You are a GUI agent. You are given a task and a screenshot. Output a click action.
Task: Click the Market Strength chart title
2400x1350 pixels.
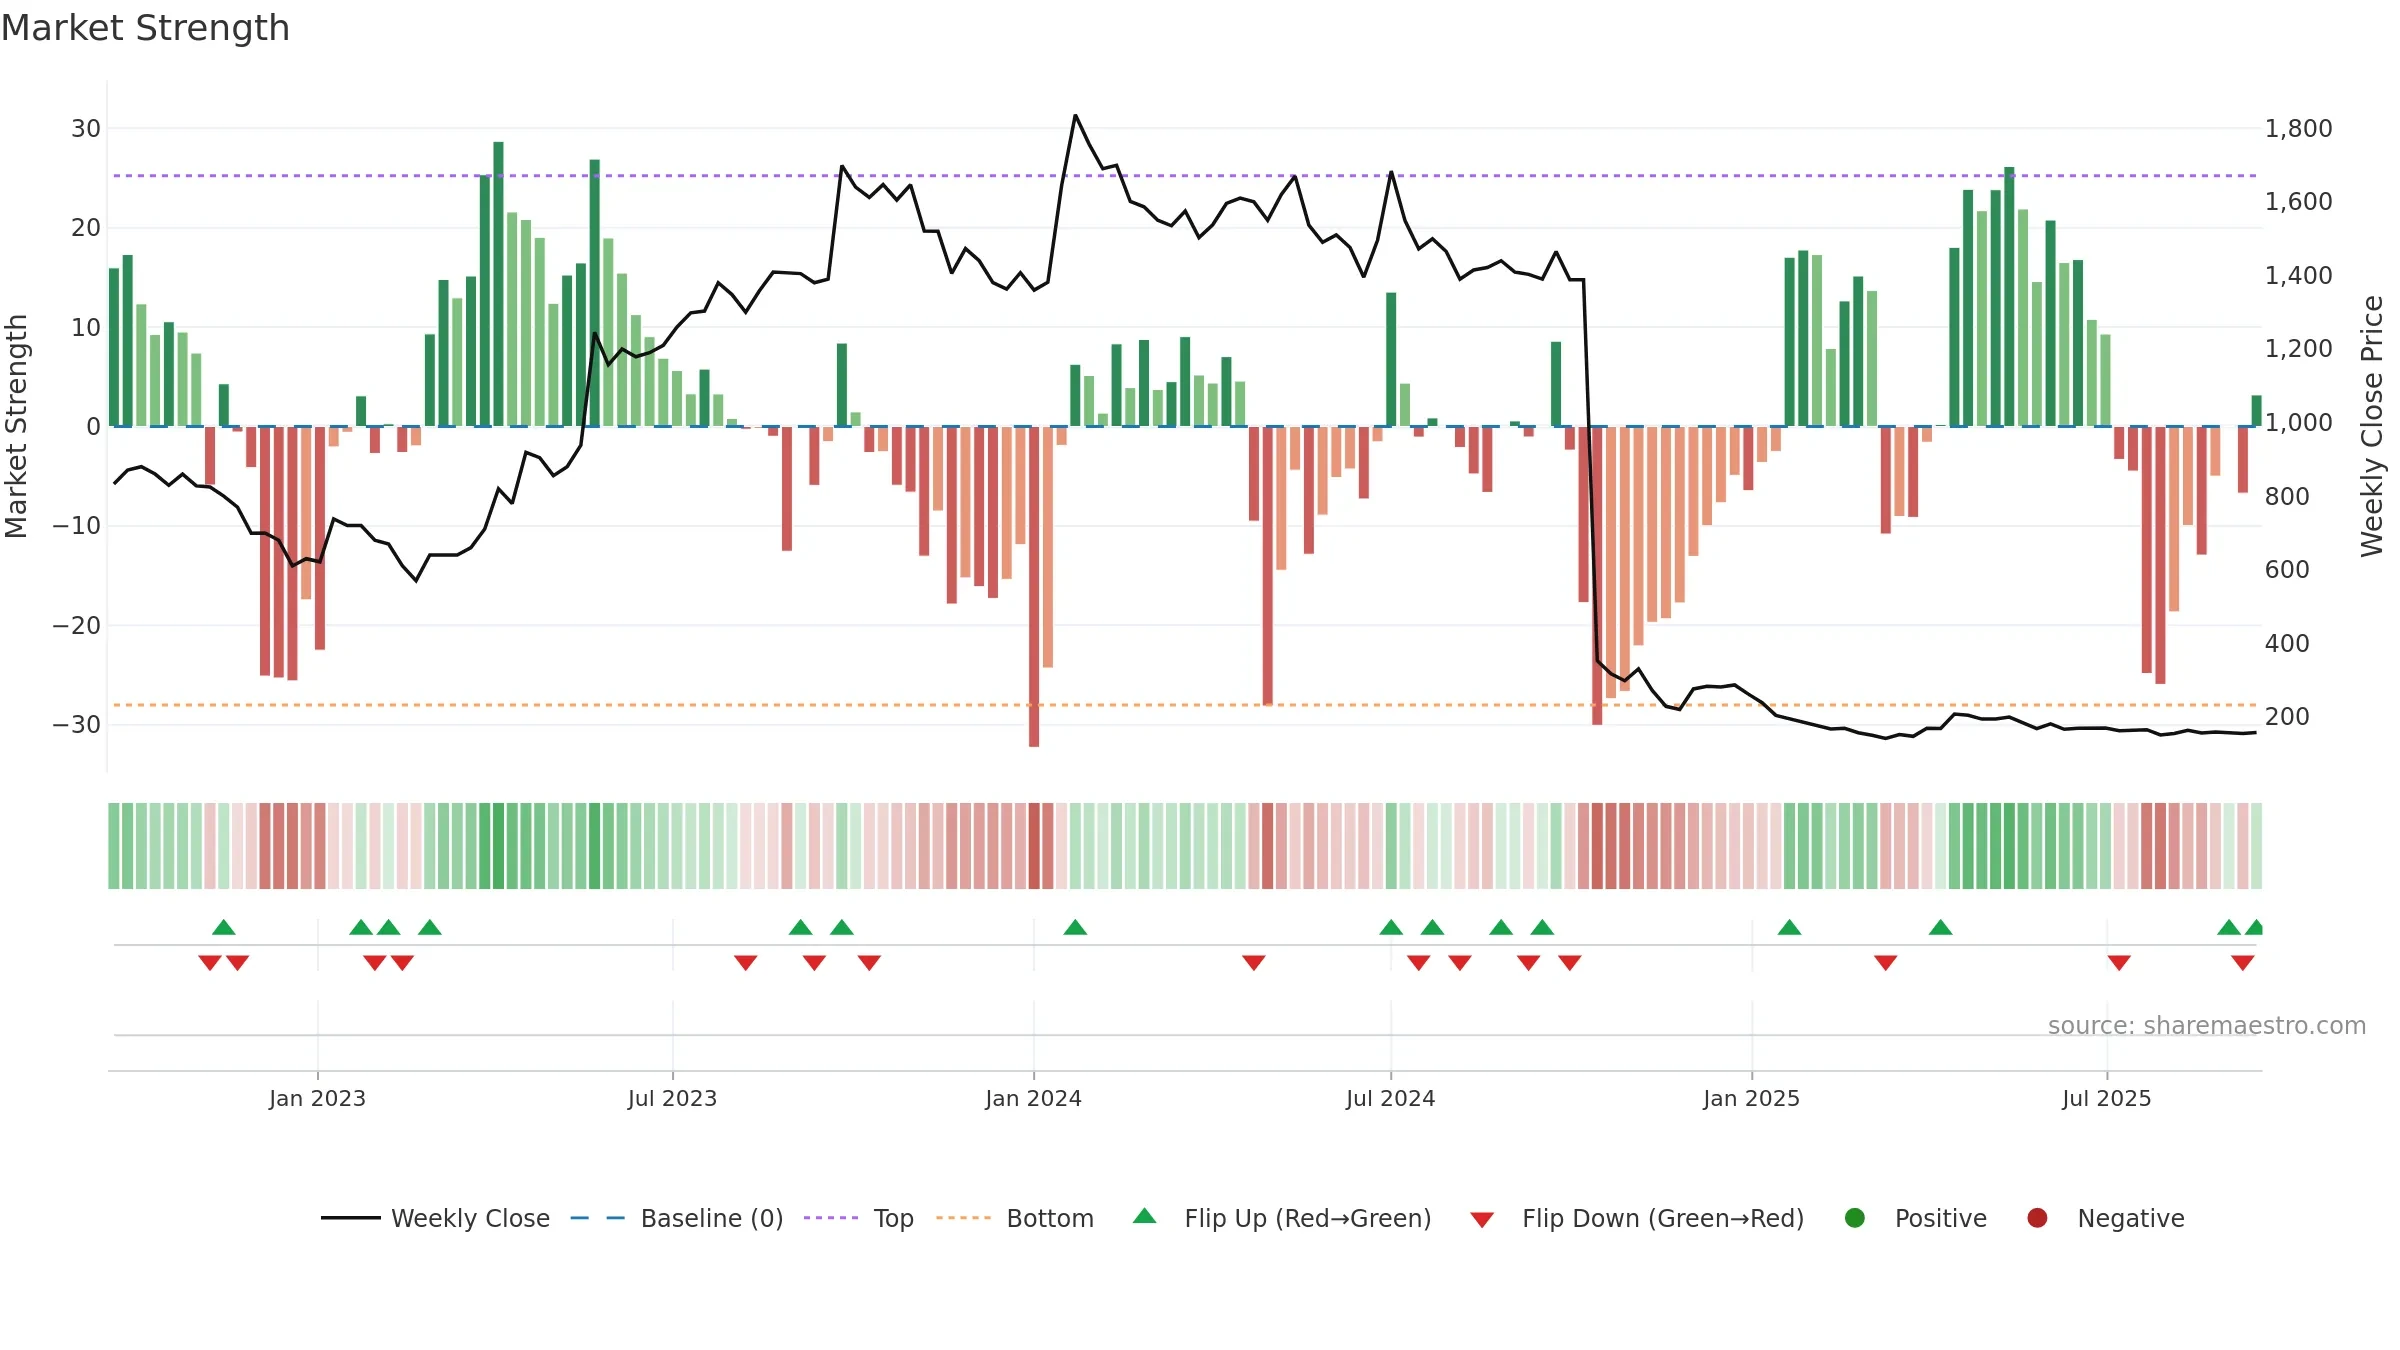coord(145,28)
